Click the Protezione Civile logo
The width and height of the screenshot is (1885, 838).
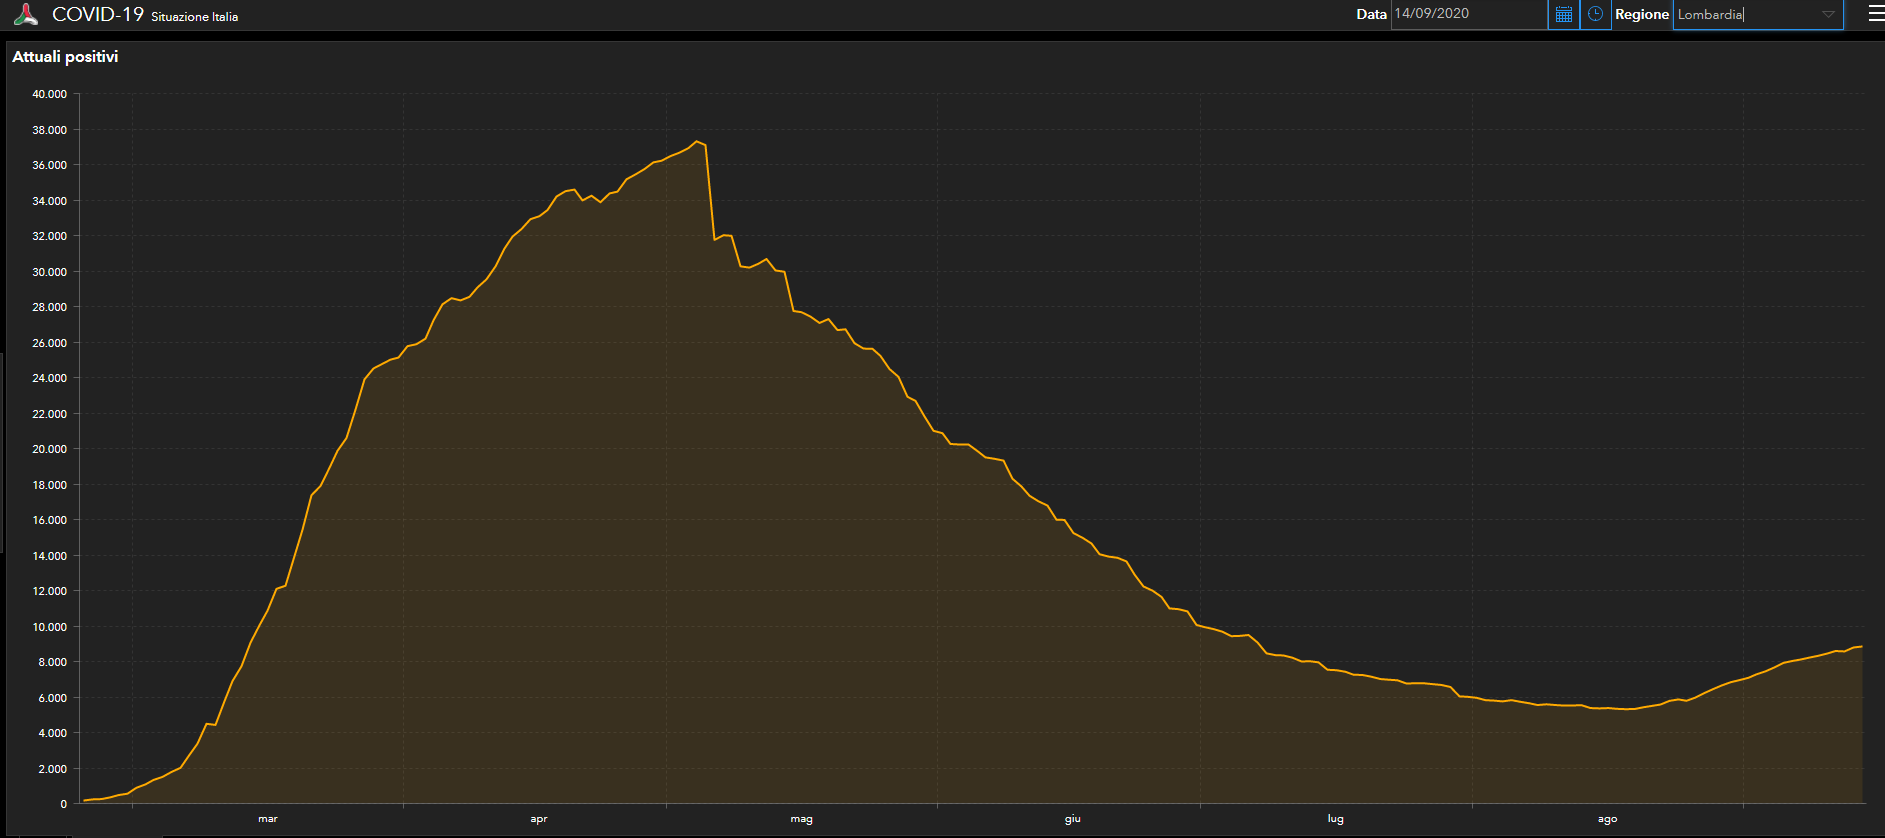coord(26,14)
